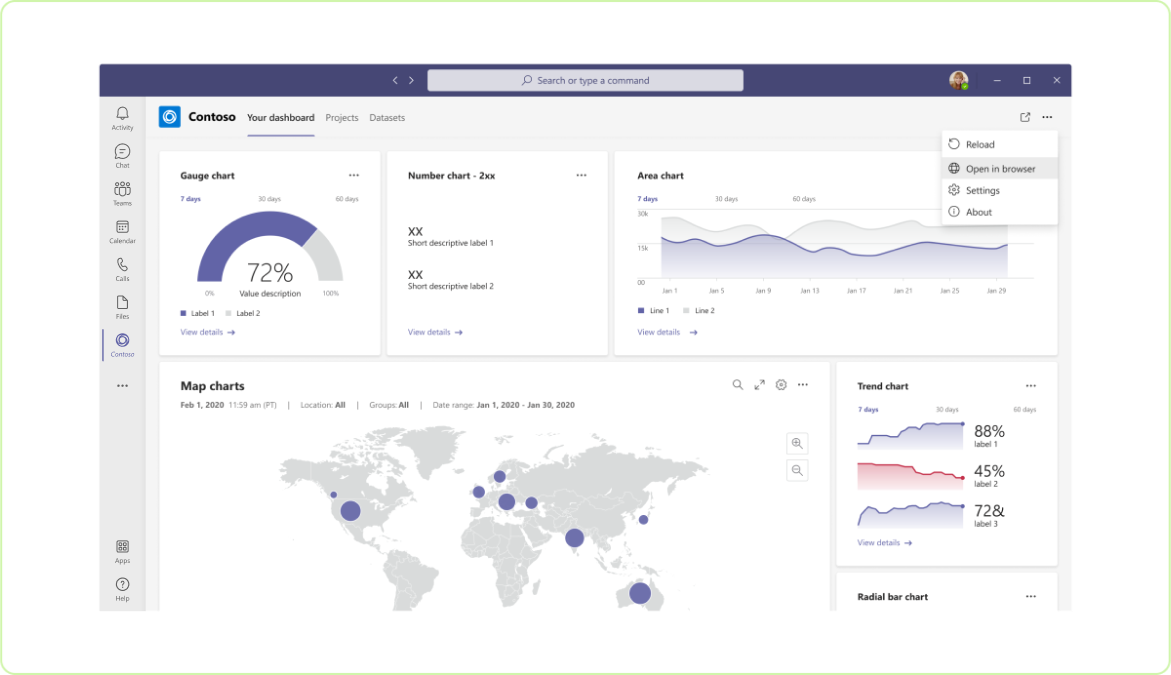Image resolution: width=1171 pixels, height=675 pixels.
Task: Click the Search or type a command box
Action: [x=586, y=81]
